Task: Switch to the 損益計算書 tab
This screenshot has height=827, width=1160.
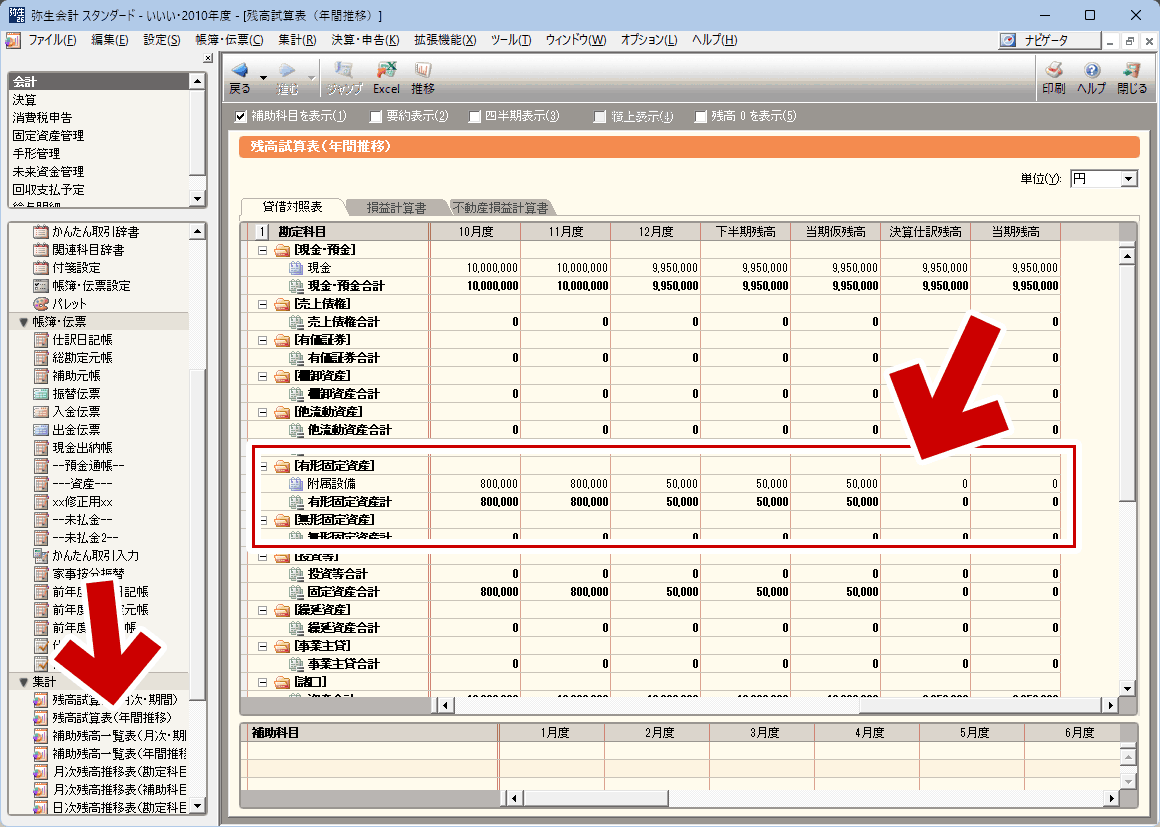Action: coord(396,208)
